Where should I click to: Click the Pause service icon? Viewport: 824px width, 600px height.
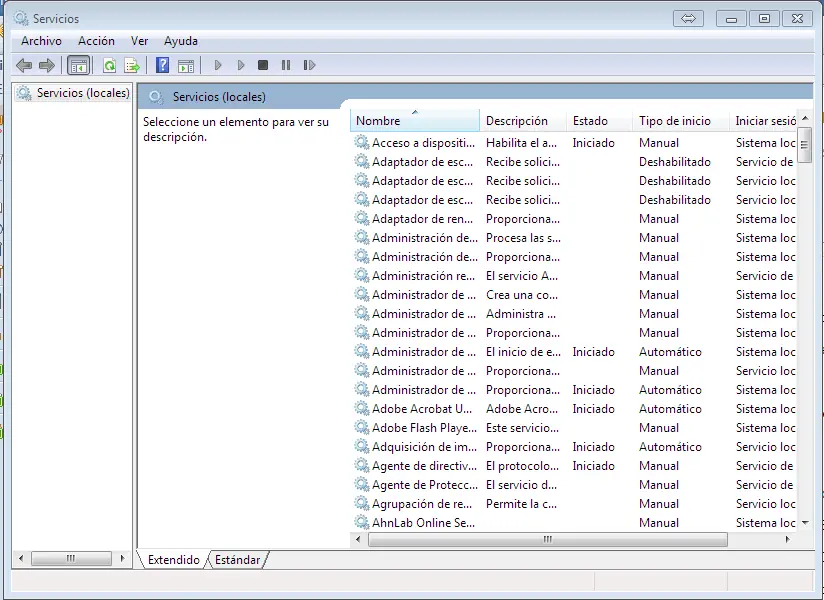286,65
